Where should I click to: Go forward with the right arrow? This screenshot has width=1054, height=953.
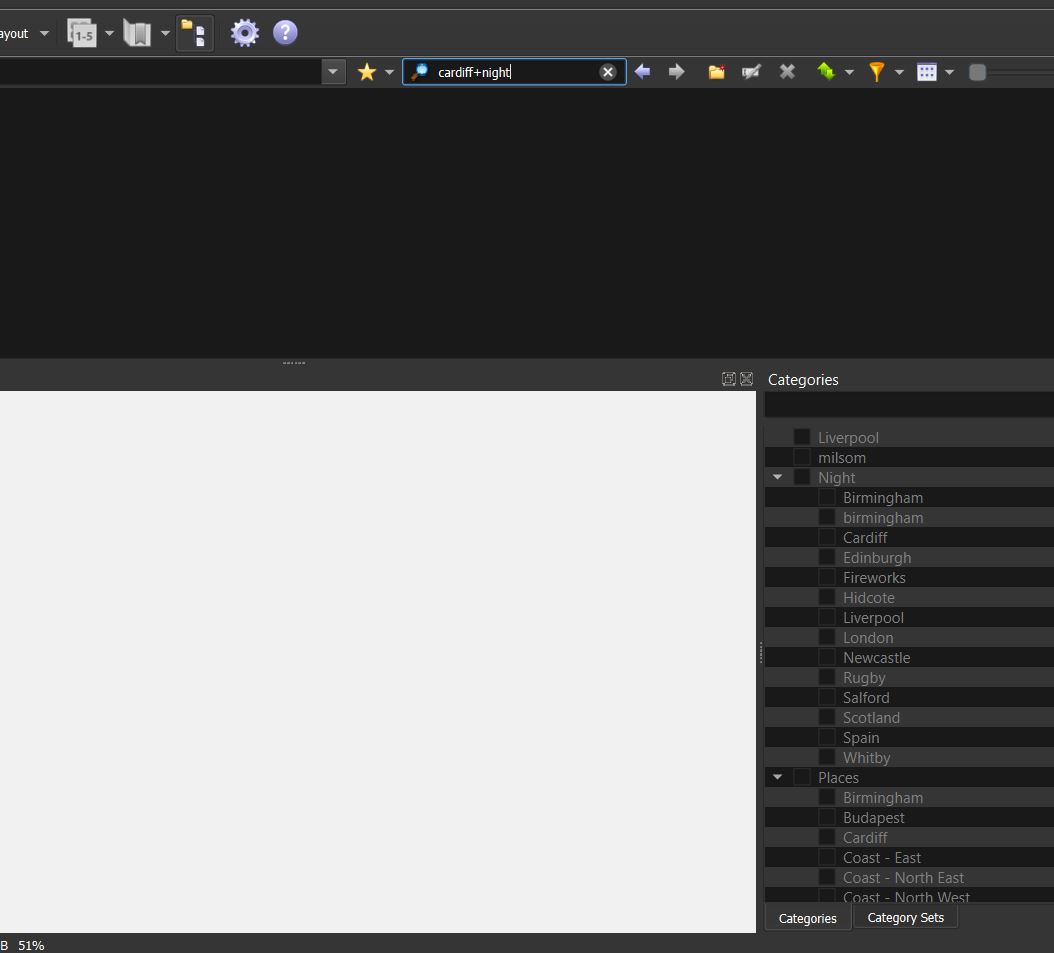[x=677, y=72]
